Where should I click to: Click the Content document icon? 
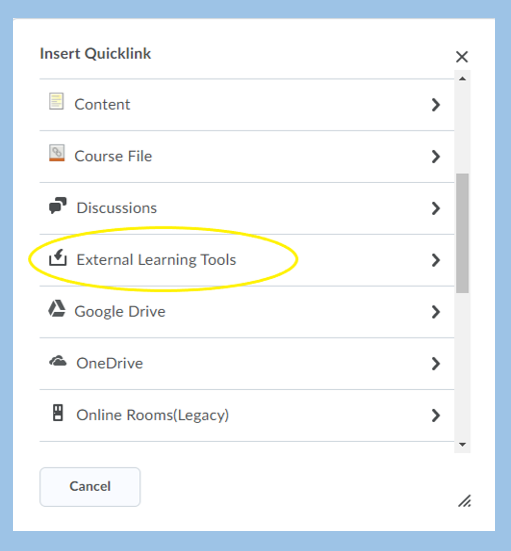coord(56,102)
